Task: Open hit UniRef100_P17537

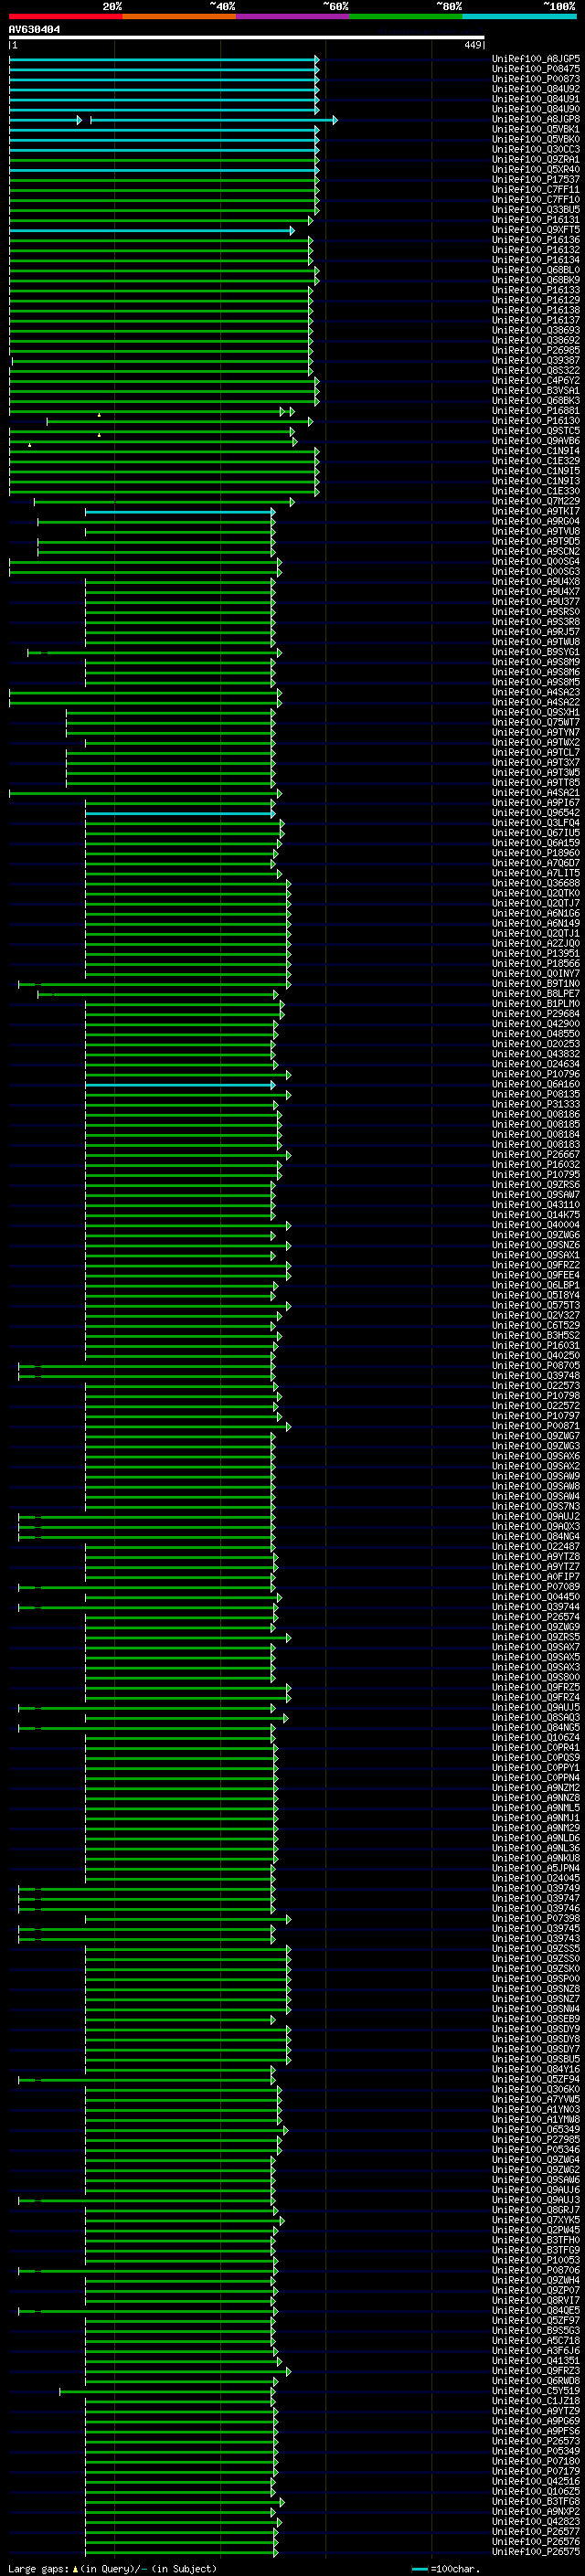Action: coord(536,180)
